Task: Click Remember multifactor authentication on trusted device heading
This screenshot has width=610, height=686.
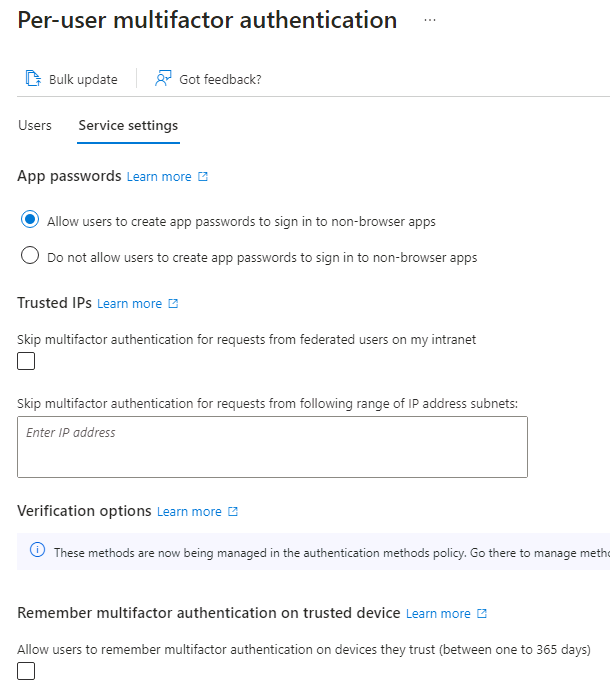Action: [209, 612]
